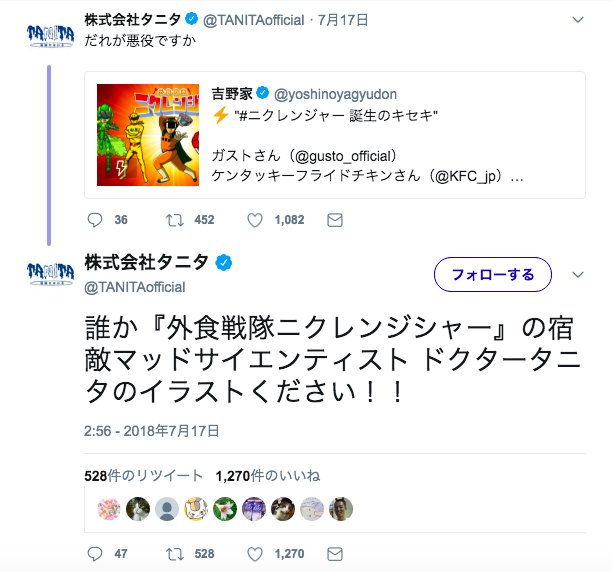Open the 2:56 - 2018年7月17日 timestamp
The image size is (612, 572).
pyautogui.click(x=151, y=431)
